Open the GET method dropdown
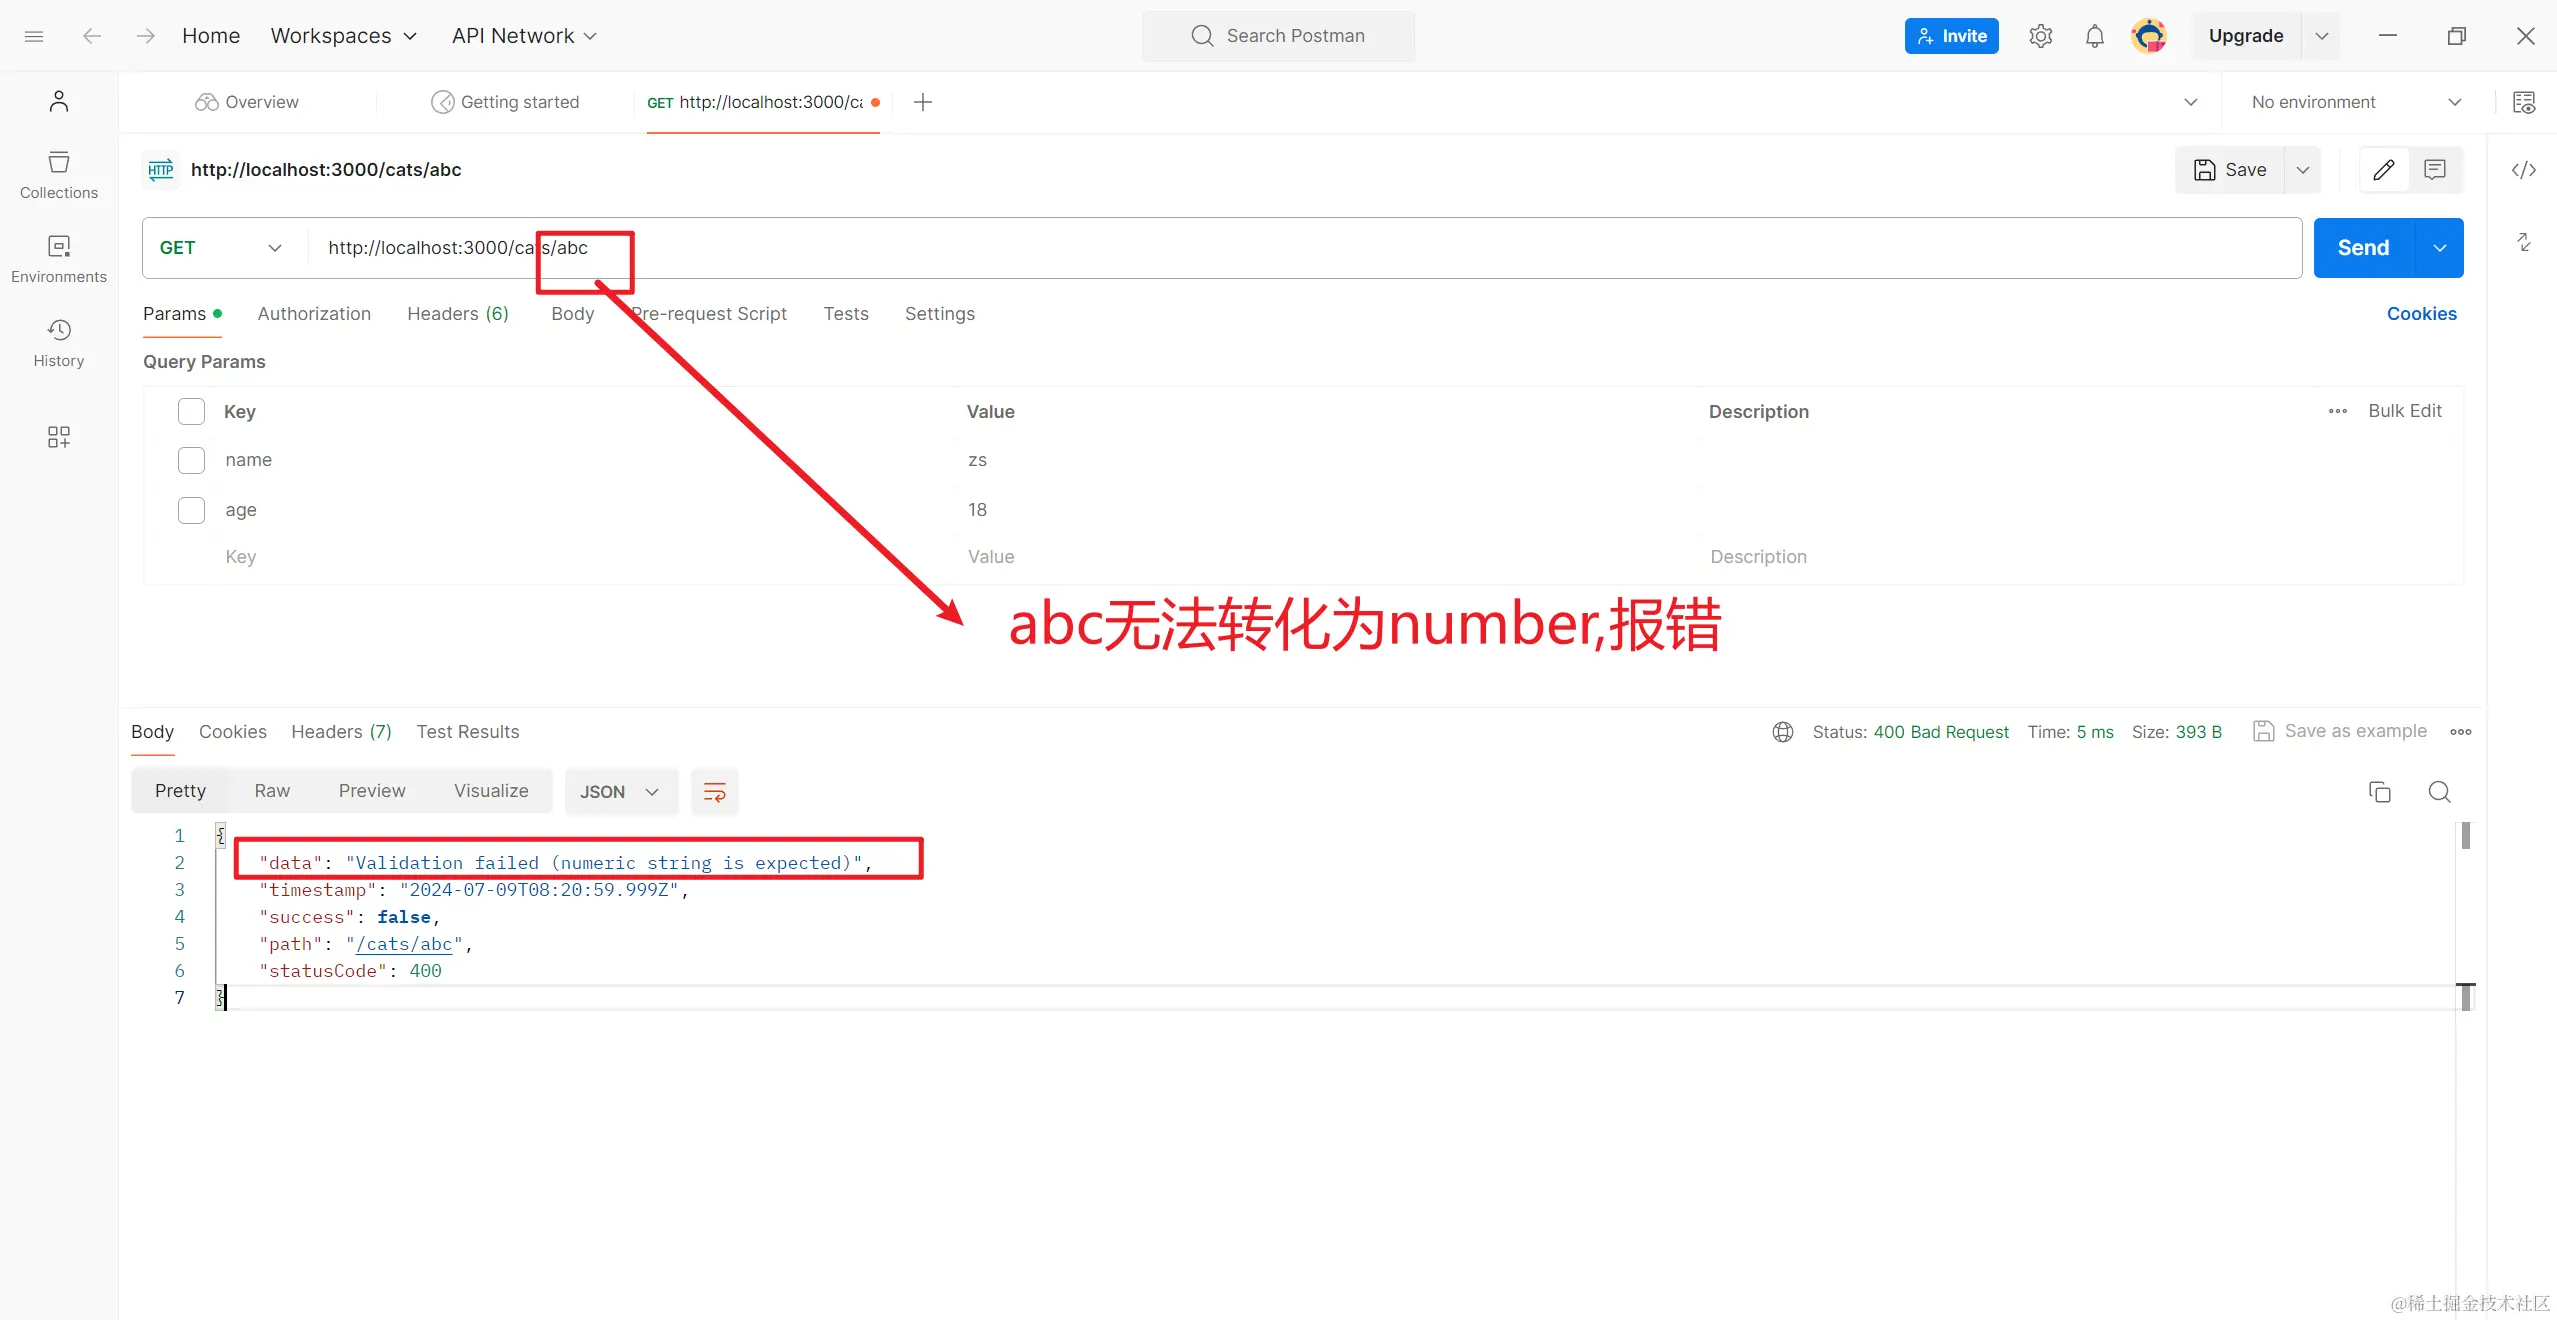Image resolution: width=2557 pixels, height=1320 pixels. point(274,247)
